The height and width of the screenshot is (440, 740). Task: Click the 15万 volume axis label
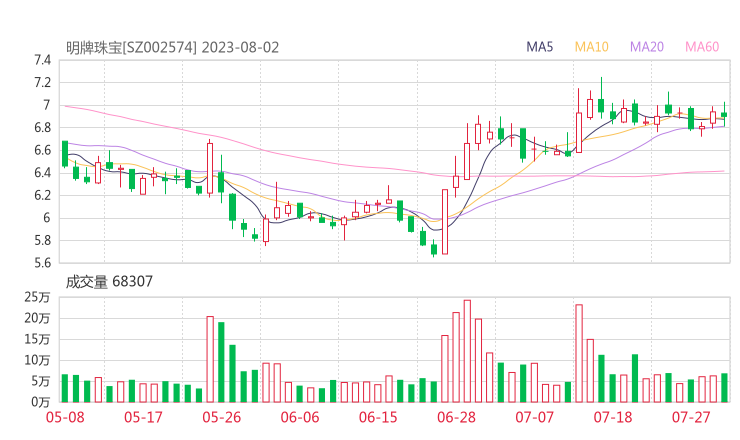click(37, 339)
